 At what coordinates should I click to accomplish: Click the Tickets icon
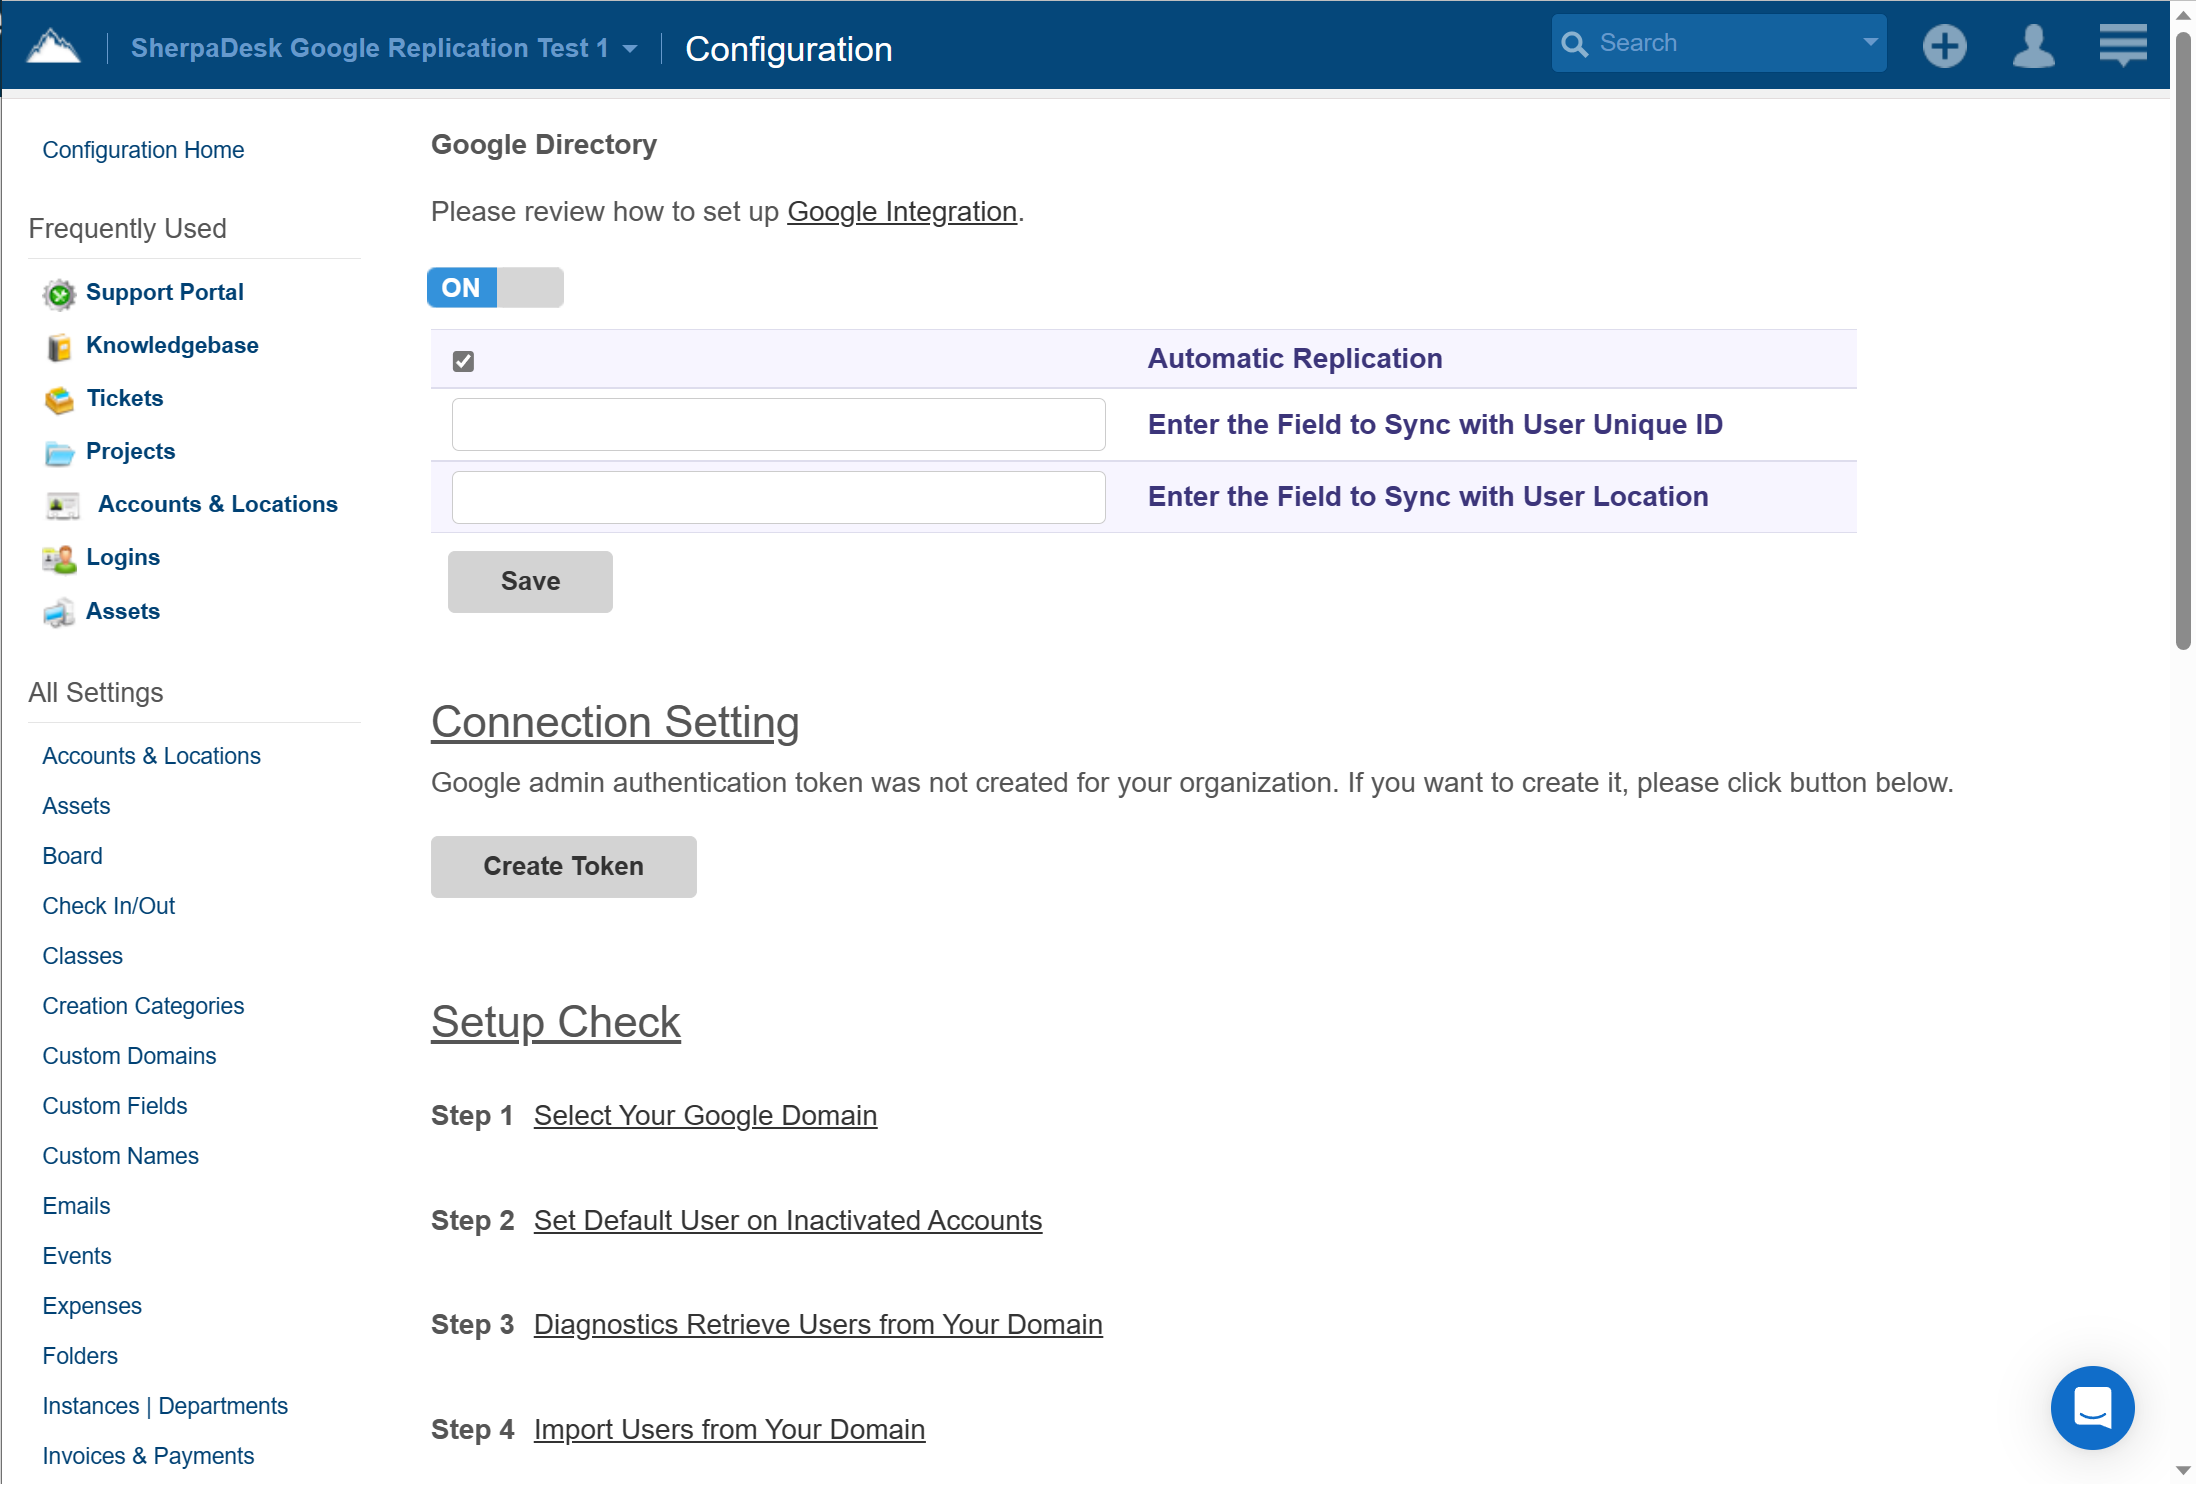point(59,399)
